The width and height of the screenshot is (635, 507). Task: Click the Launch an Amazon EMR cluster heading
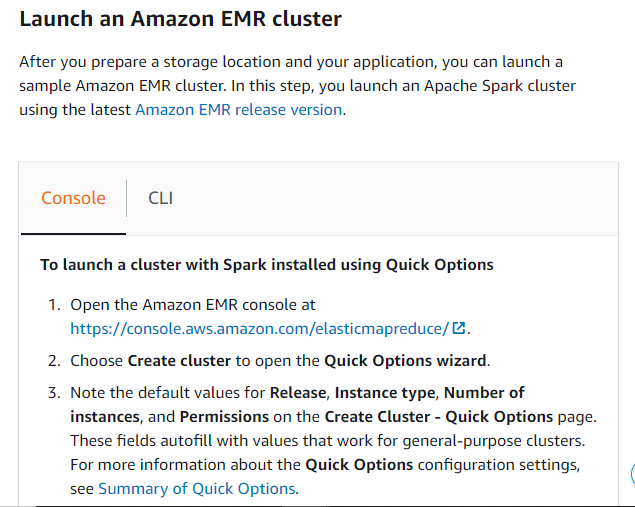[181, 19]
